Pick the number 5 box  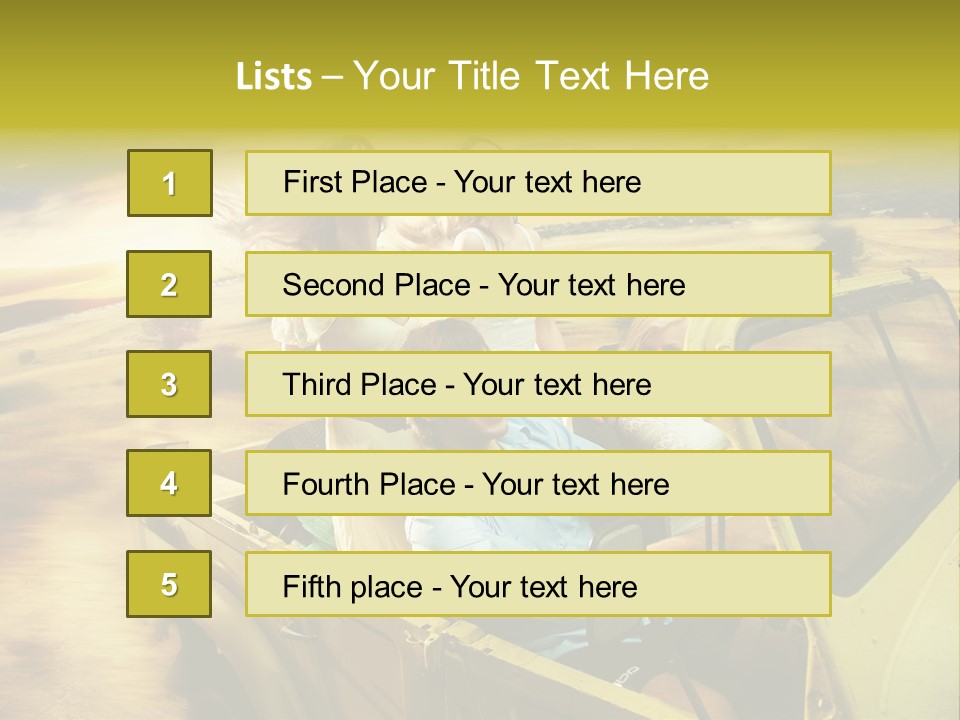pyautogui.click(x=169, y=584)
